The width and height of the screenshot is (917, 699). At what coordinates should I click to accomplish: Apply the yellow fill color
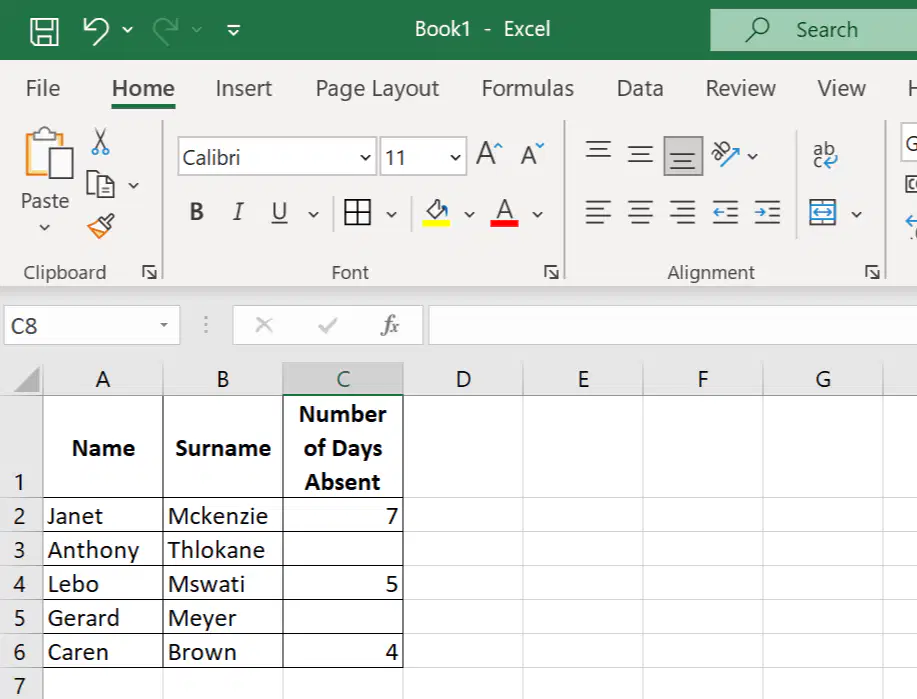pos(436,212)
